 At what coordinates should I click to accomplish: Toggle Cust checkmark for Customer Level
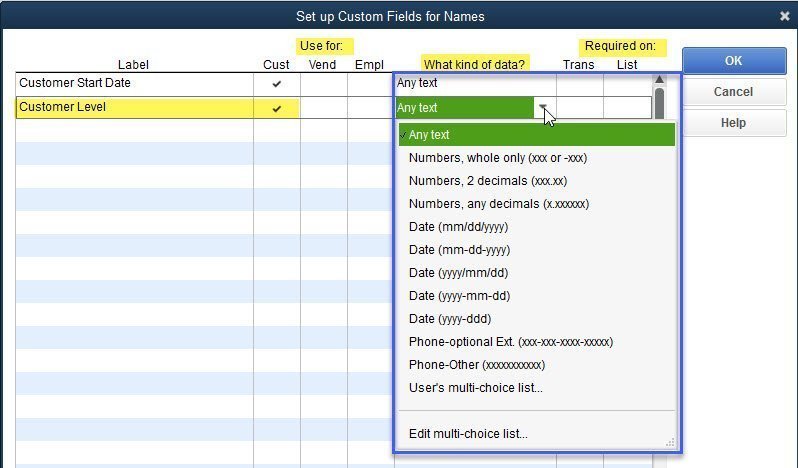[x=276, y=108]
